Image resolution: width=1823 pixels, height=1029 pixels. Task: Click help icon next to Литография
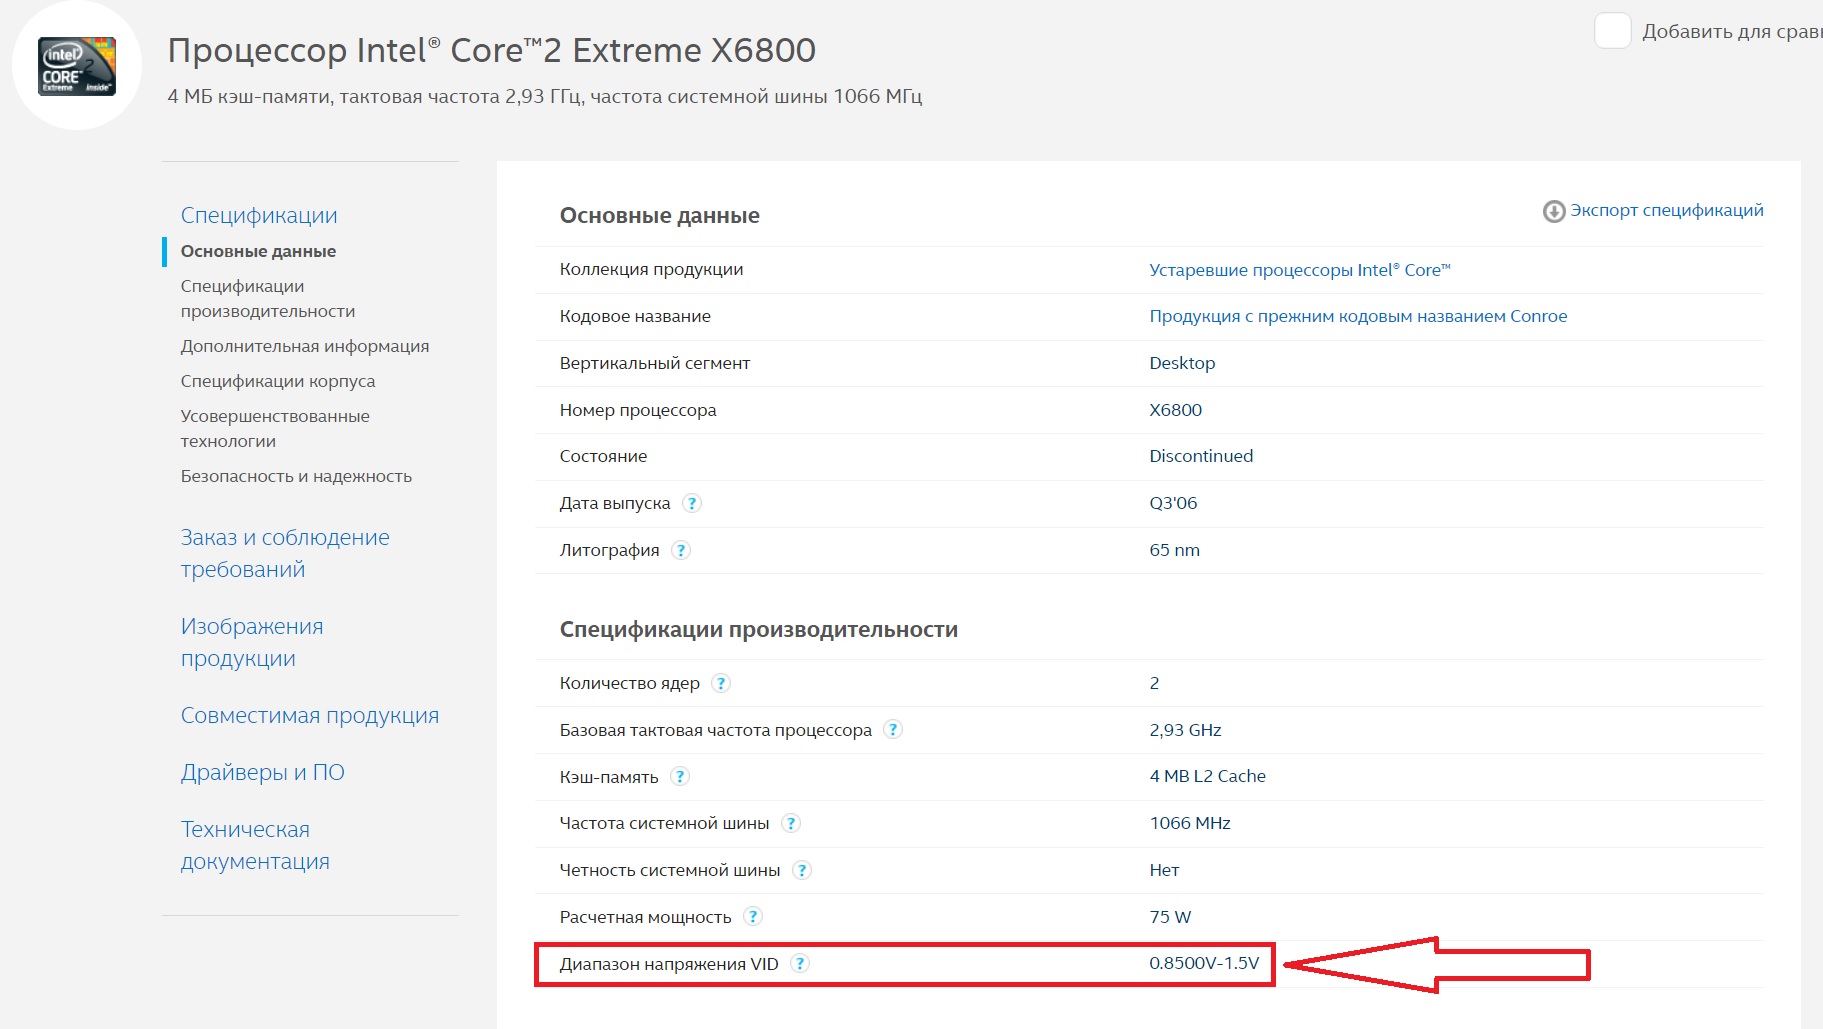681,550
